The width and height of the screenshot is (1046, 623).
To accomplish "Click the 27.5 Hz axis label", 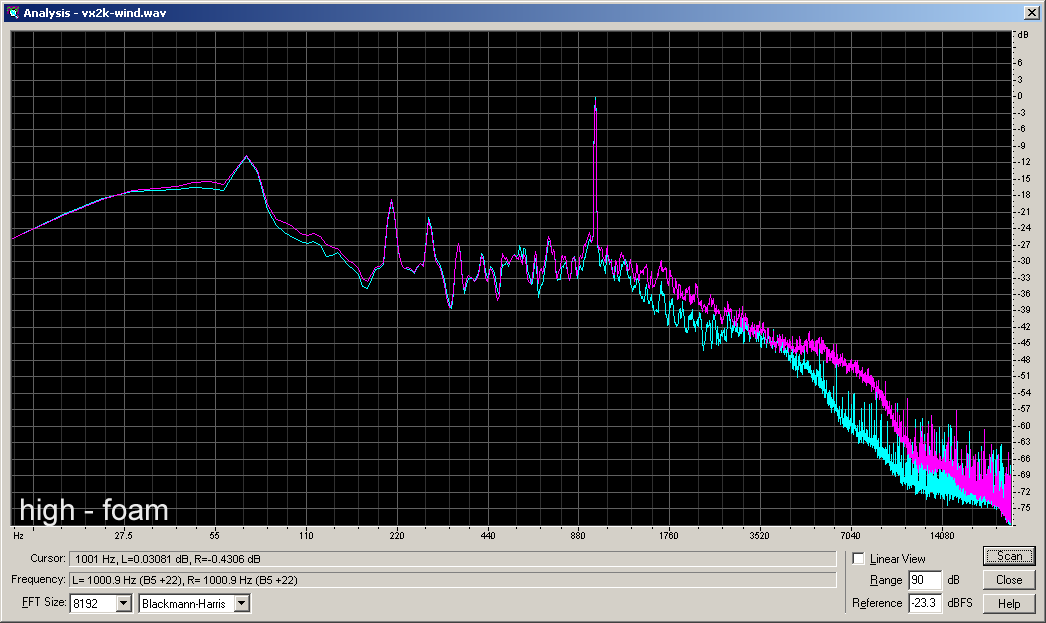I will (123, 536).
